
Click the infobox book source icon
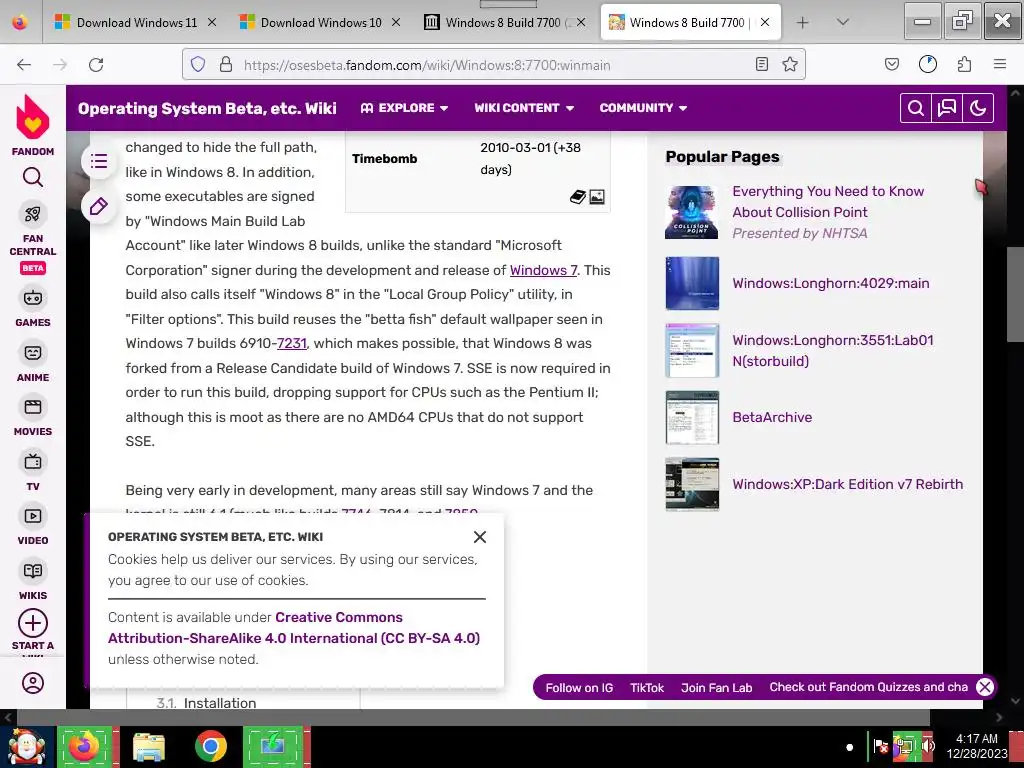pos(577,197)
